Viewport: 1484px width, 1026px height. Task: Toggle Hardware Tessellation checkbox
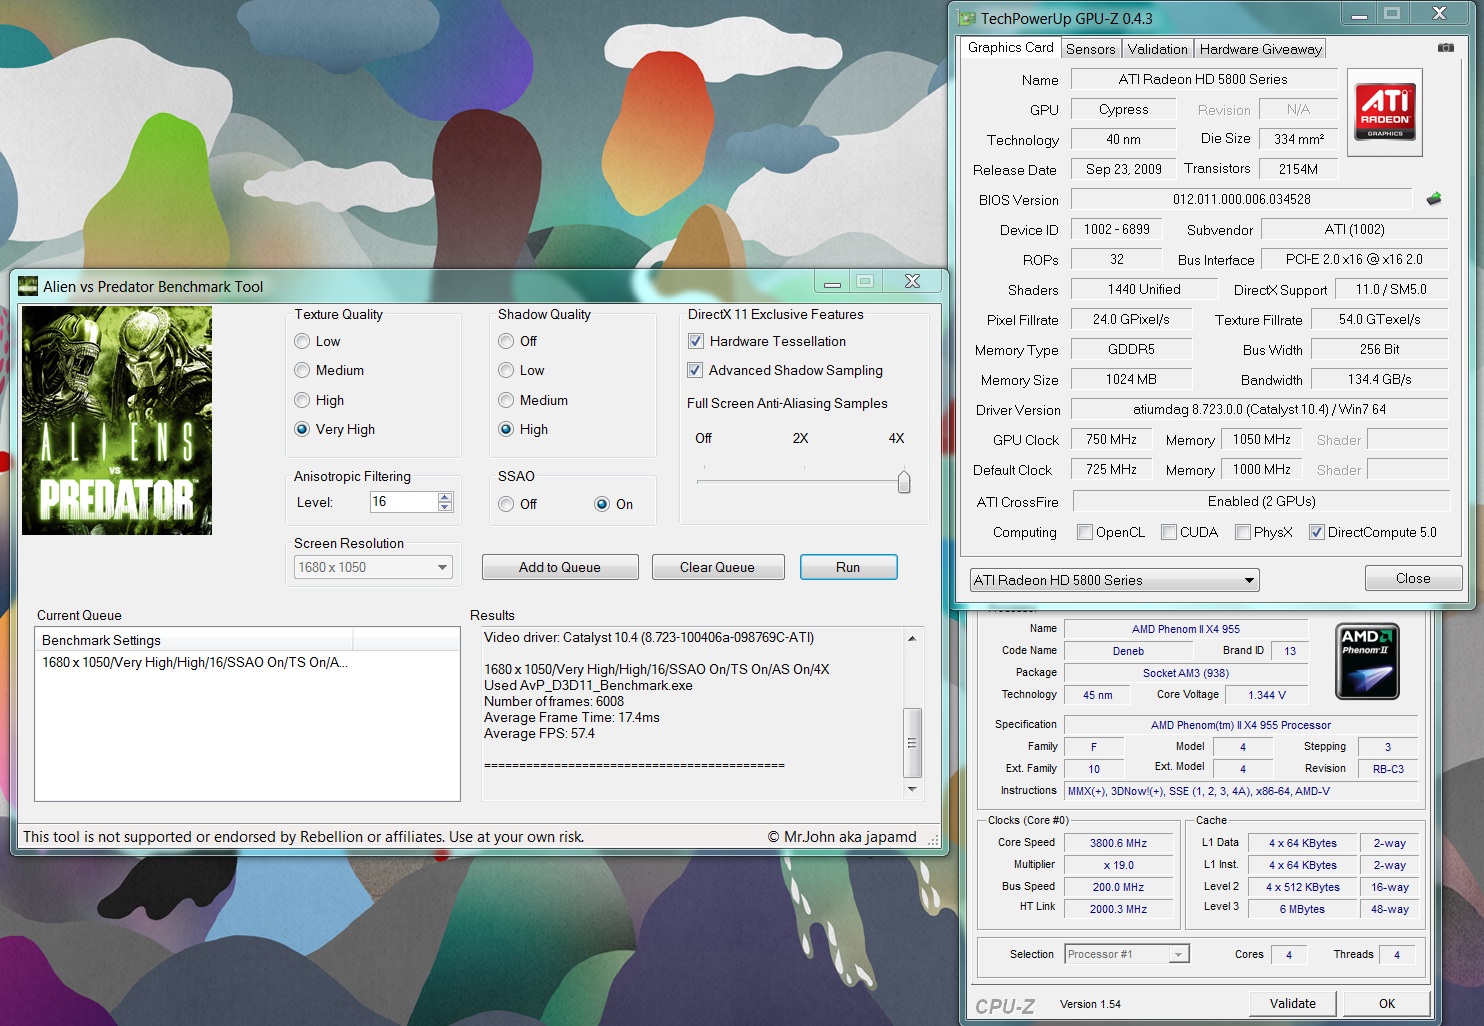pyautogui.click(x=695, y=341)
